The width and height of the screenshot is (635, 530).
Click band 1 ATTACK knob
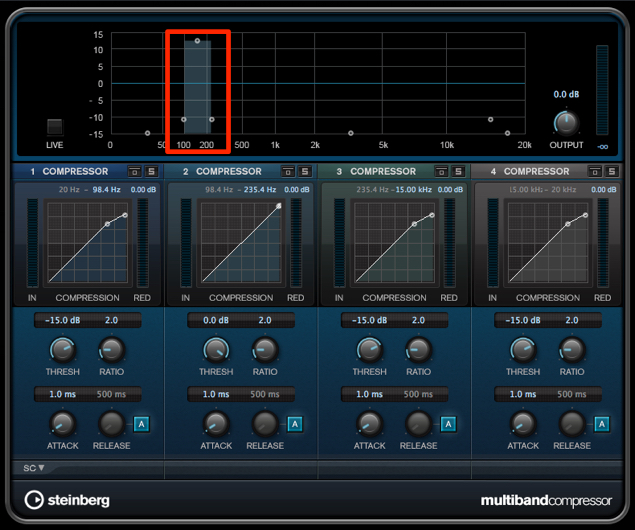pyautogui.click(x=62, y=424)
